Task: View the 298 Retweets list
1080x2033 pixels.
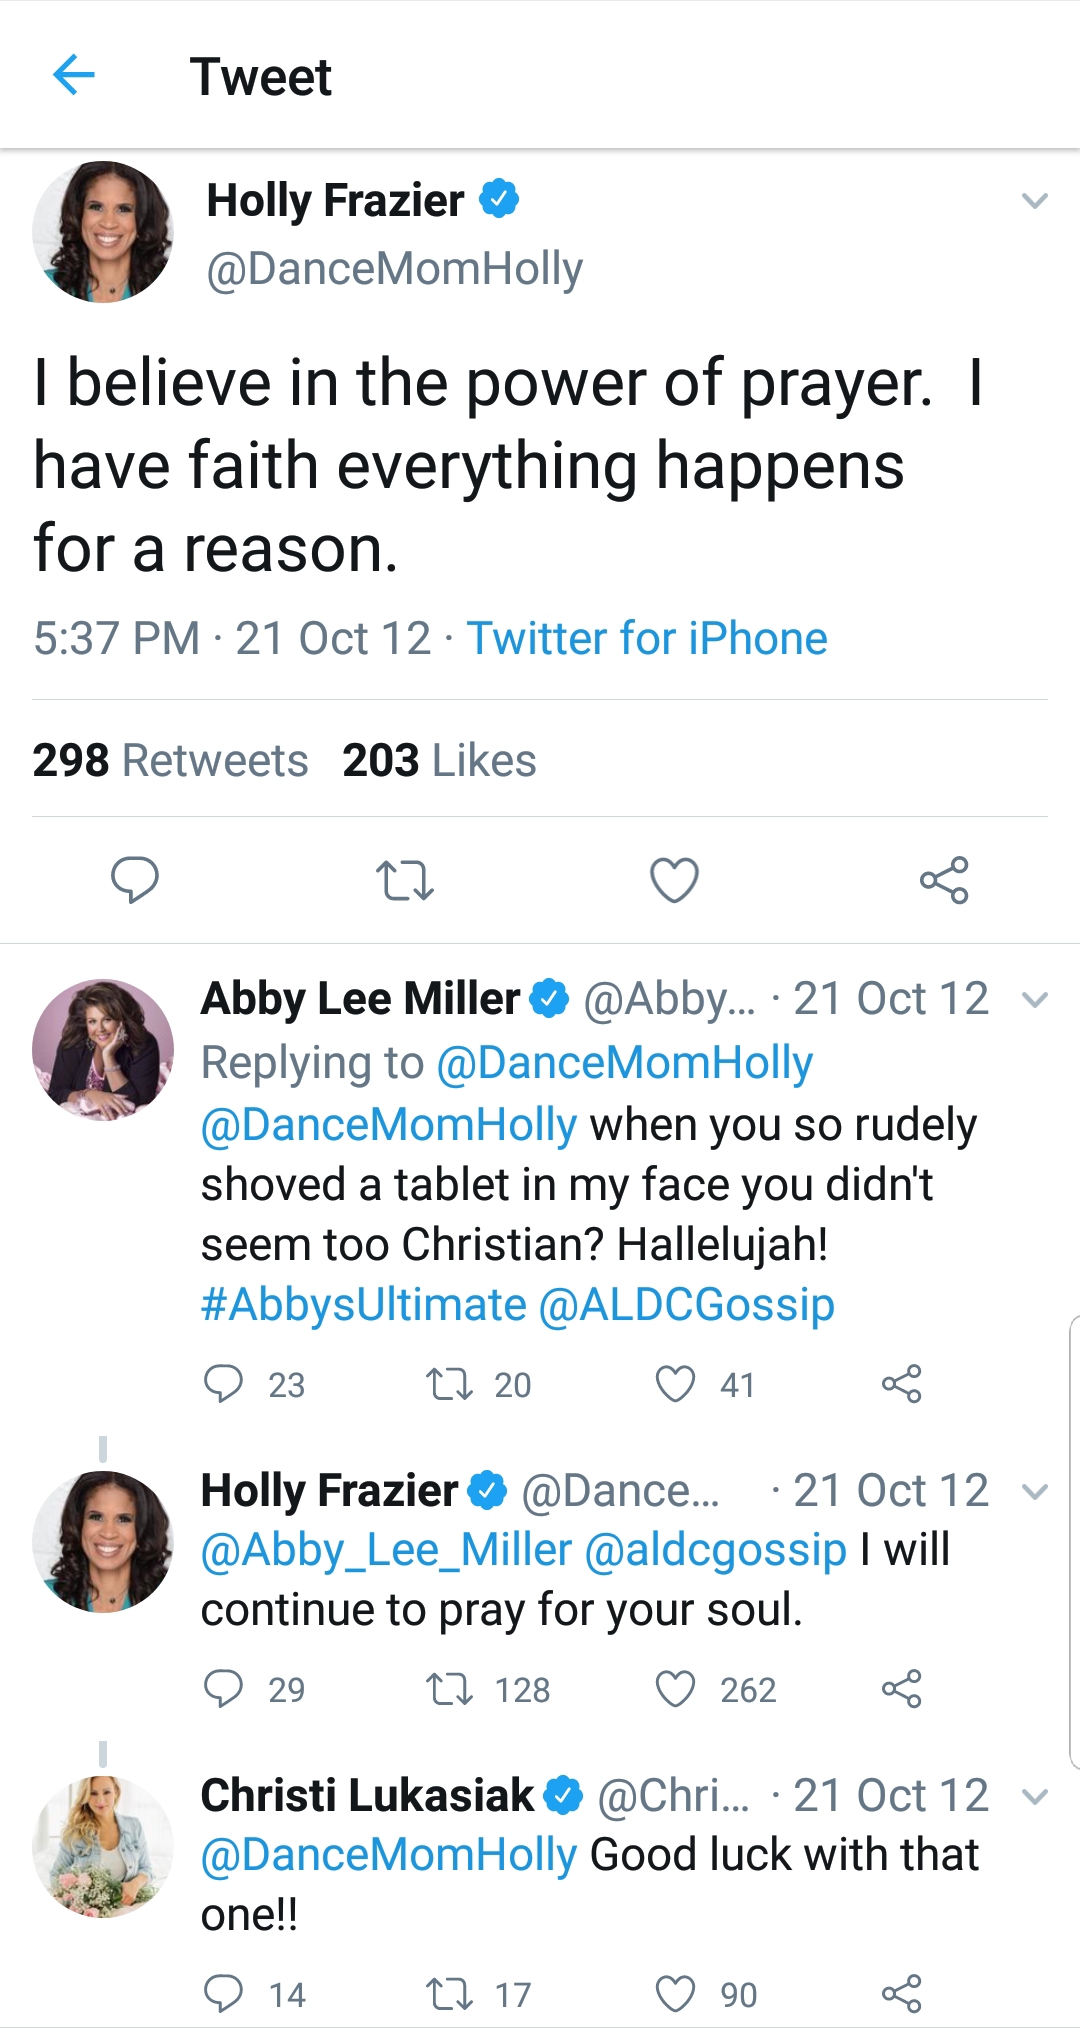Action: point(170,760)
